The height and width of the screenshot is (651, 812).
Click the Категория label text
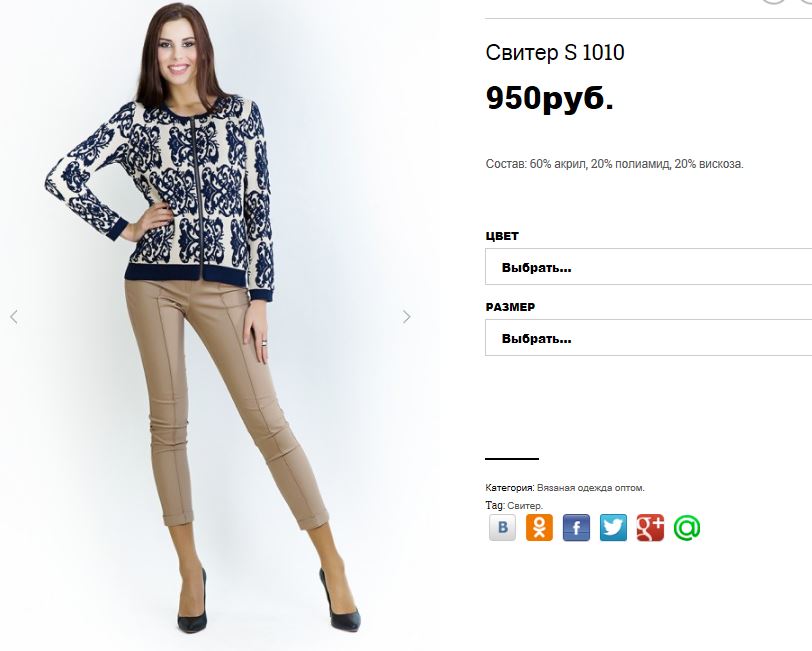(510, 488)
